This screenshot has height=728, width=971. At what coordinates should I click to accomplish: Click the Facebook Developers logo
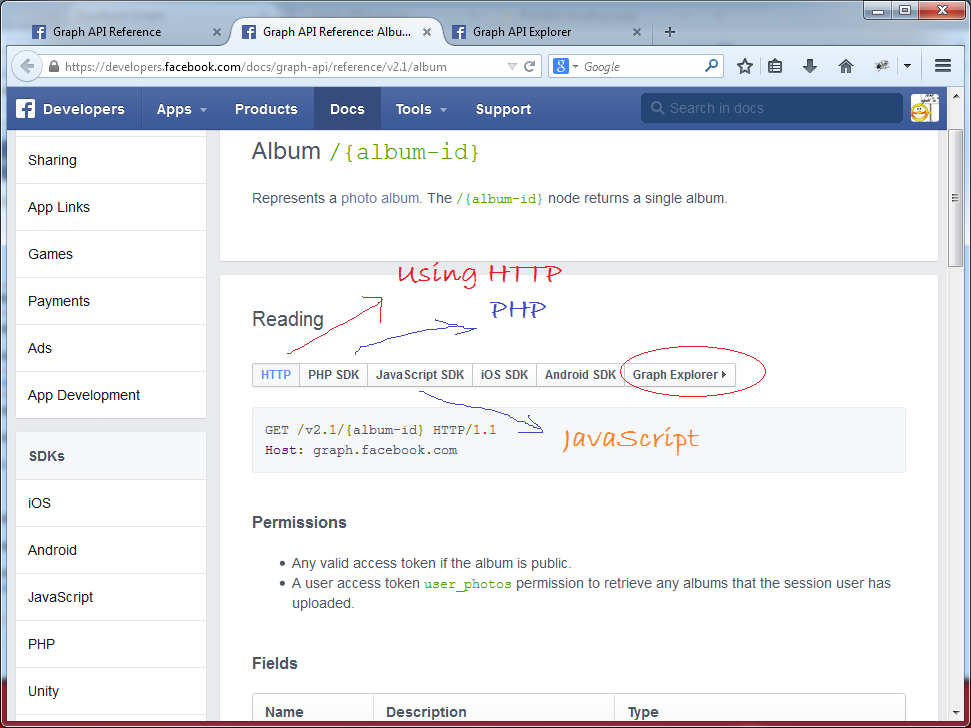tap(71, 109)
